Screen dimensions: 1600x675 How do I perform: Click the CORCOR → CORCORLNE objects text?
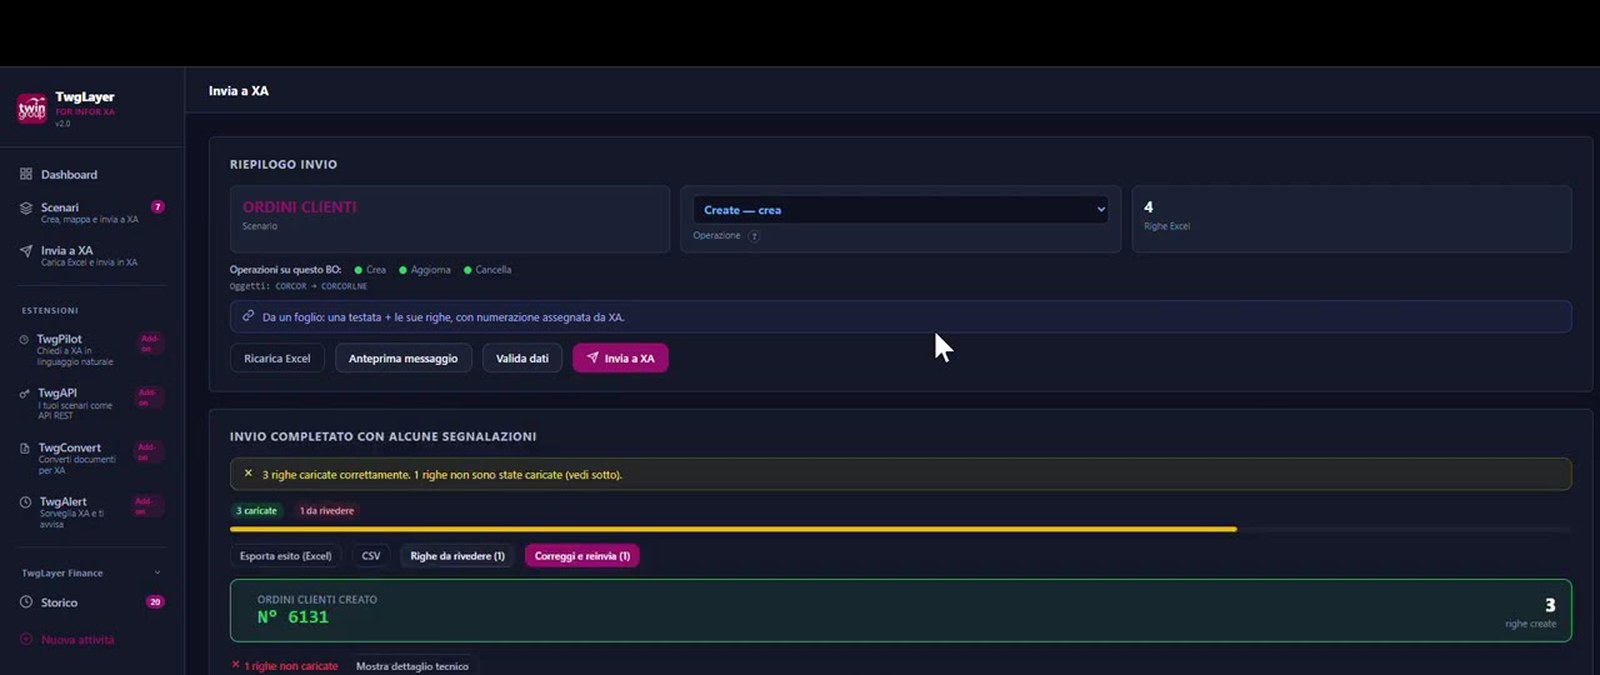point(321,286)
